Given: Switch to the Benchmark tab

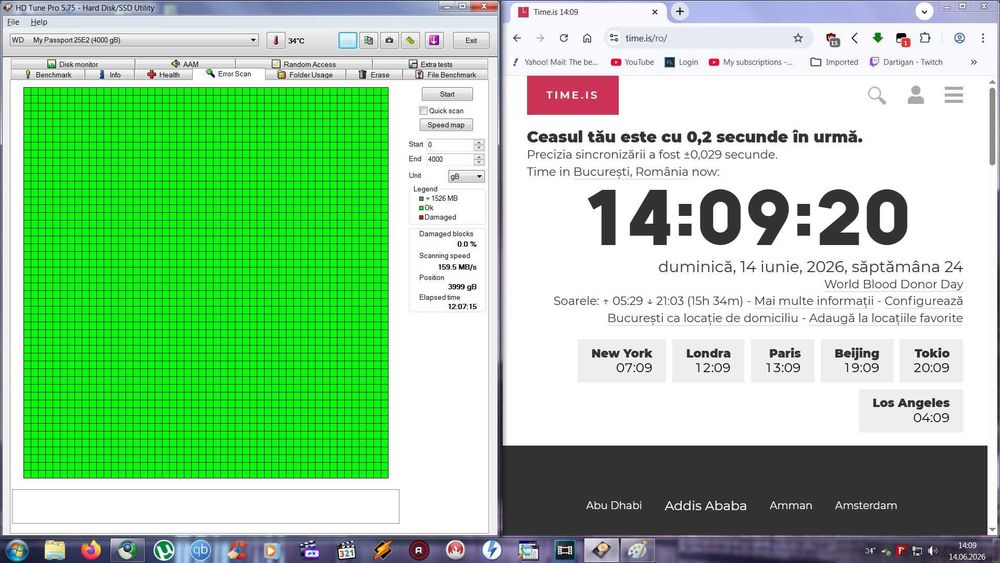Looking at the screenshot, I should point(48,75).
